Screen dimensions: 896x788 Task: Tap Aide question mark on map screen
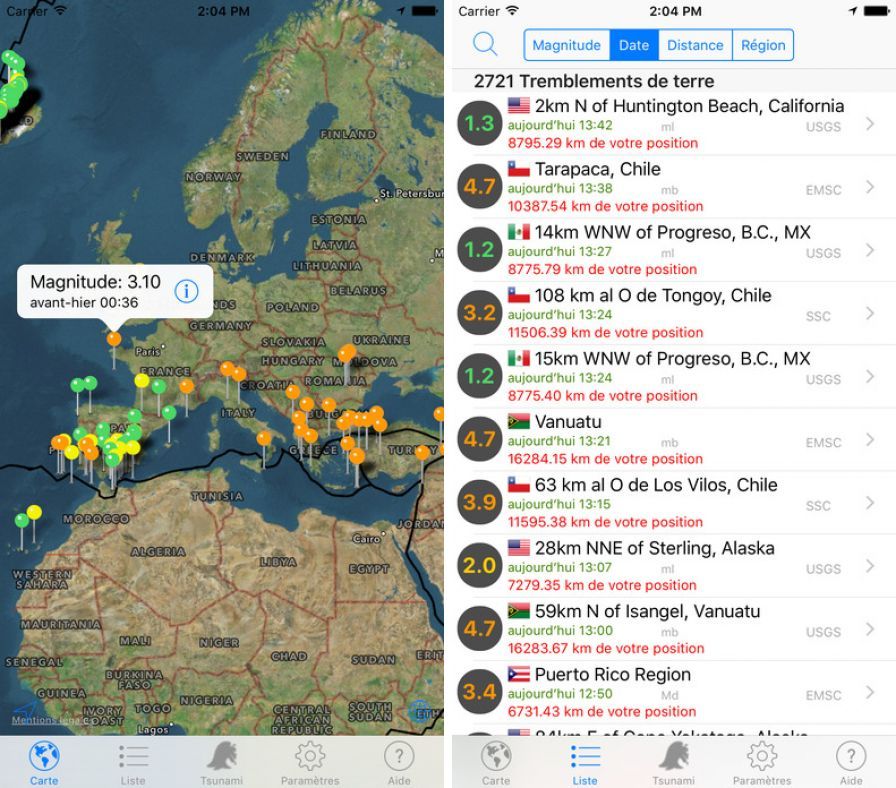pyautogui.click(x=399, y=762)
